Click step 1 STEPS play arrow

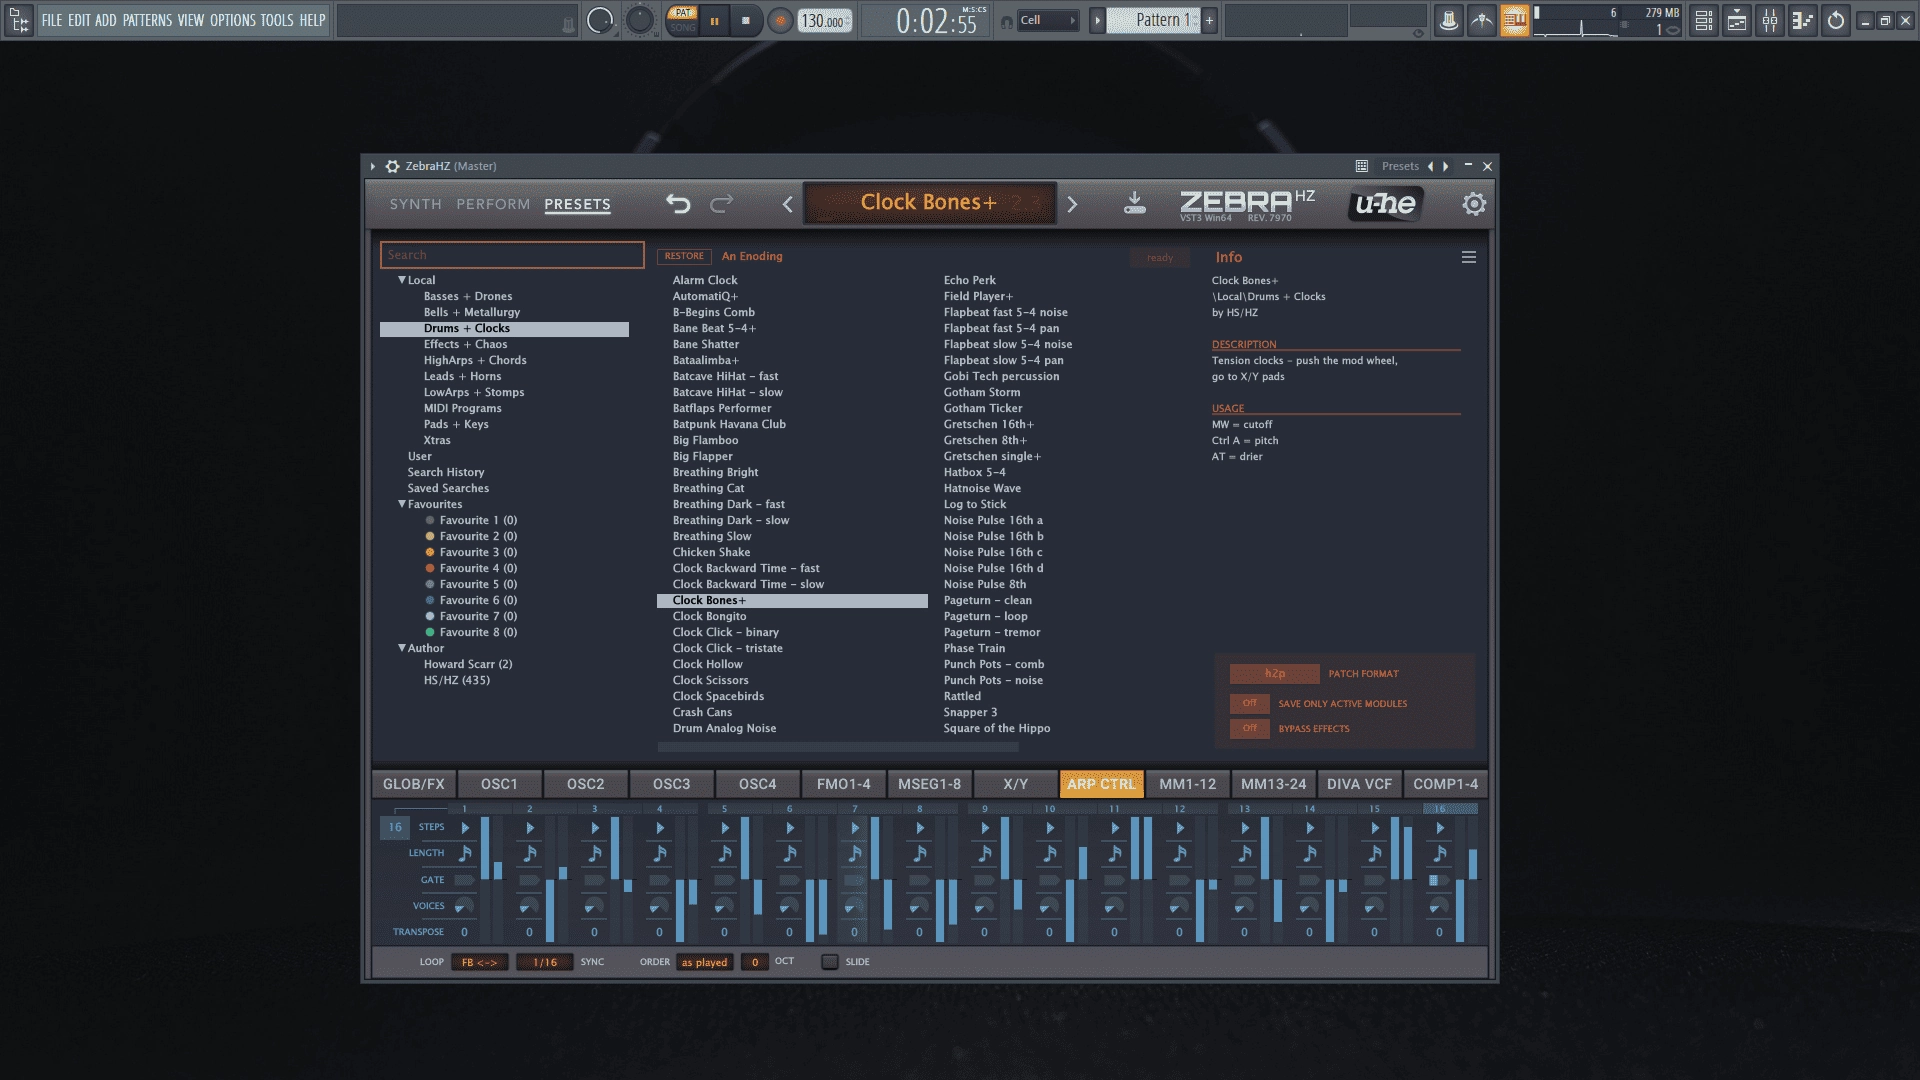464,828
